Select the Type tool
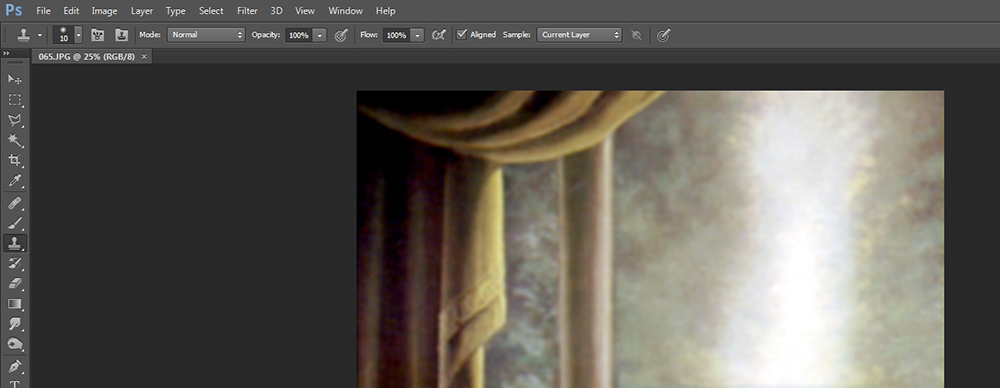The width and height of the screenshot is (1000, 388). click(15, 384)
